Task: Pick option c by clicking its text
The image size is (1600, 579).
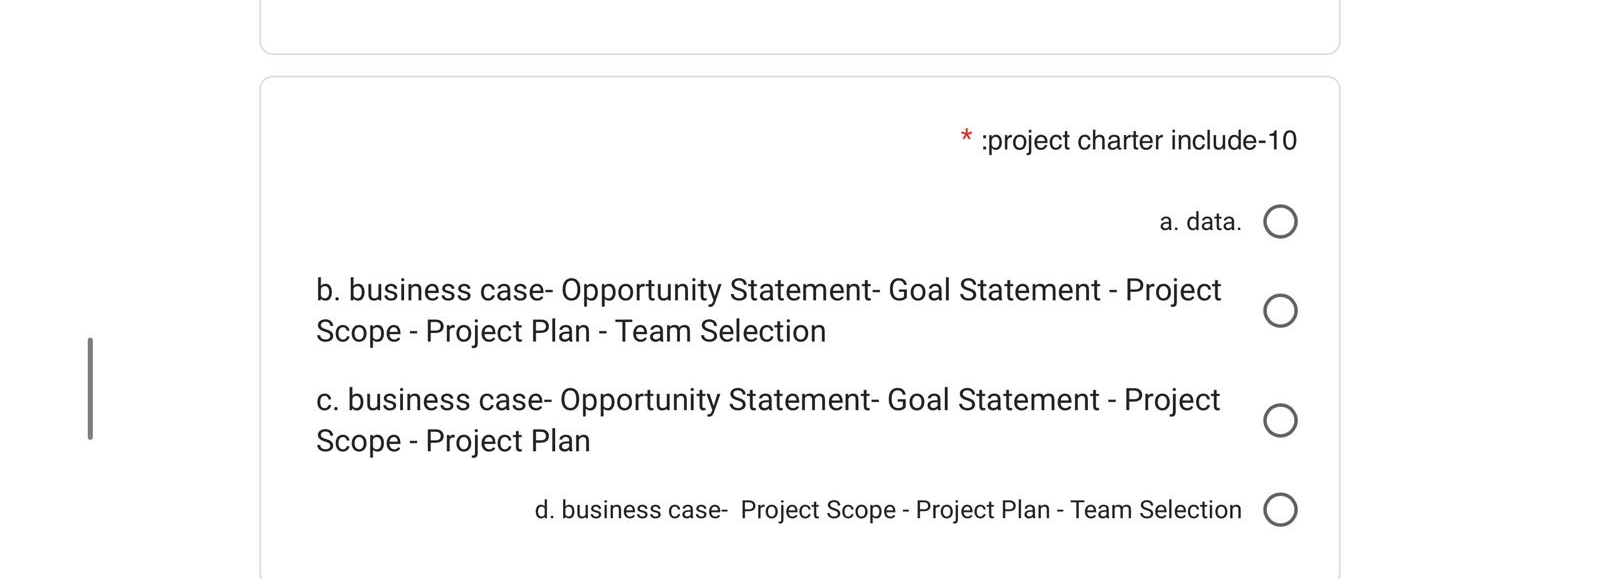Action: point(766,419)
